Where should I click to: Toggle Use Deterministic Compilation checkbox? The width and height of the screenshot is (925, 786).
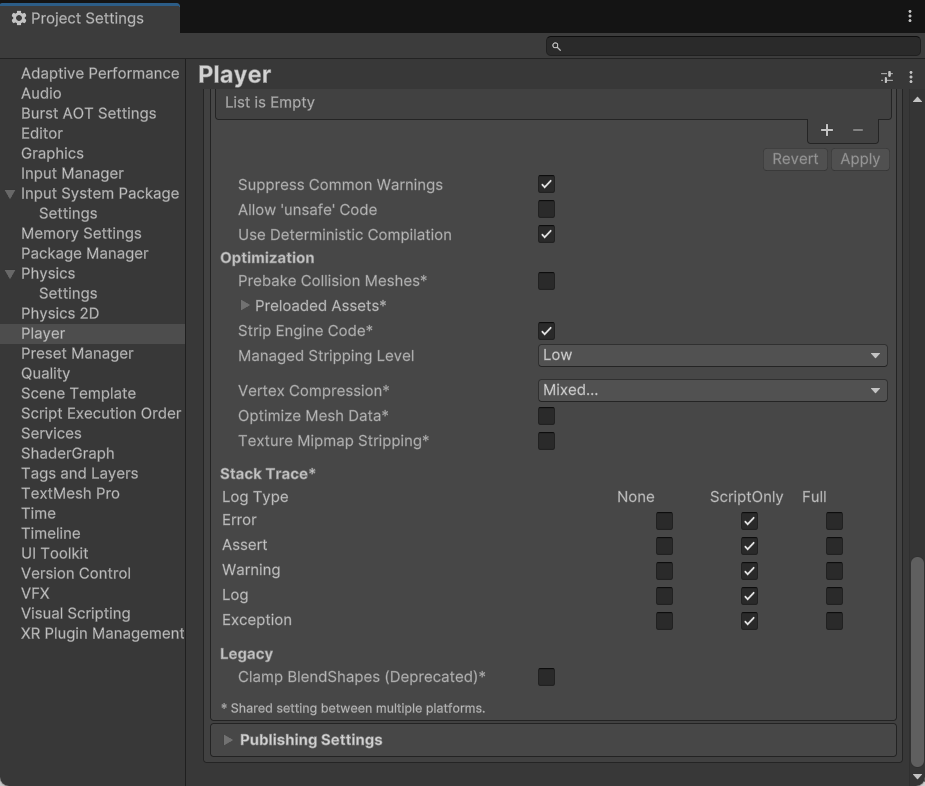tap(546, 234)
